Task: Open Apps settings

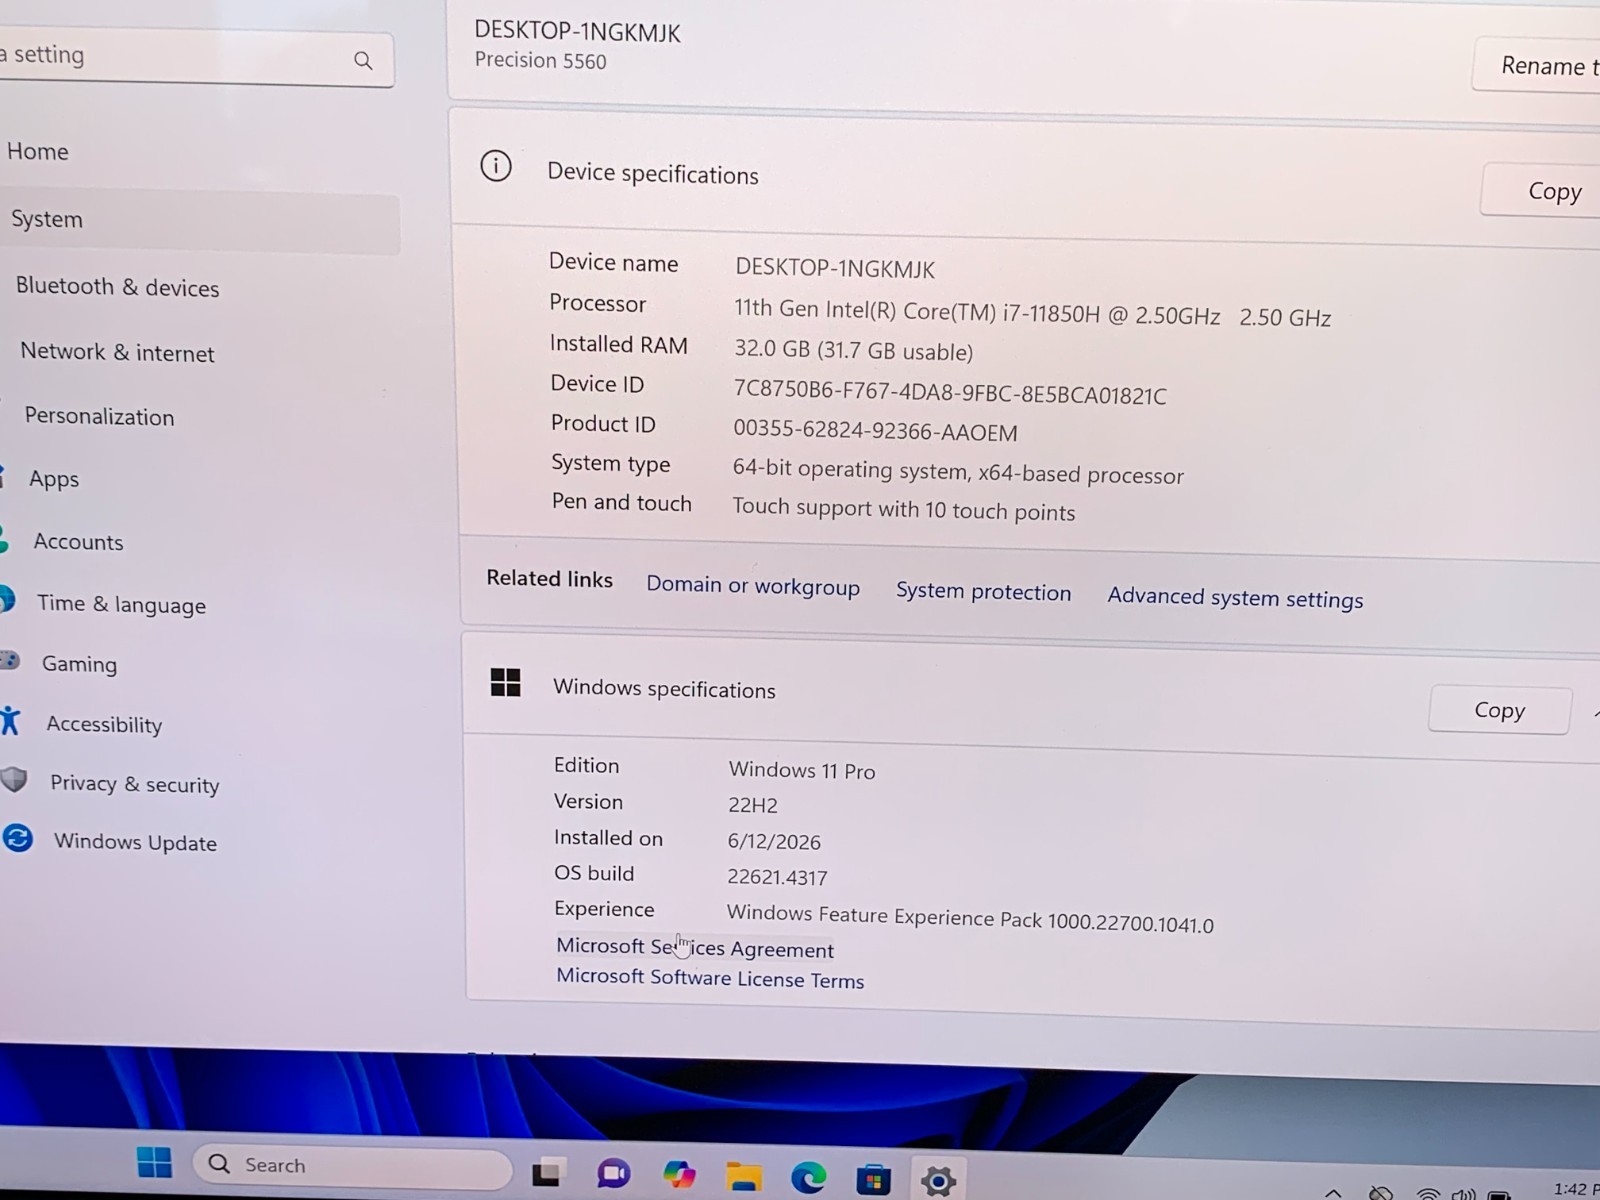Action: click(x=54, y=479)
